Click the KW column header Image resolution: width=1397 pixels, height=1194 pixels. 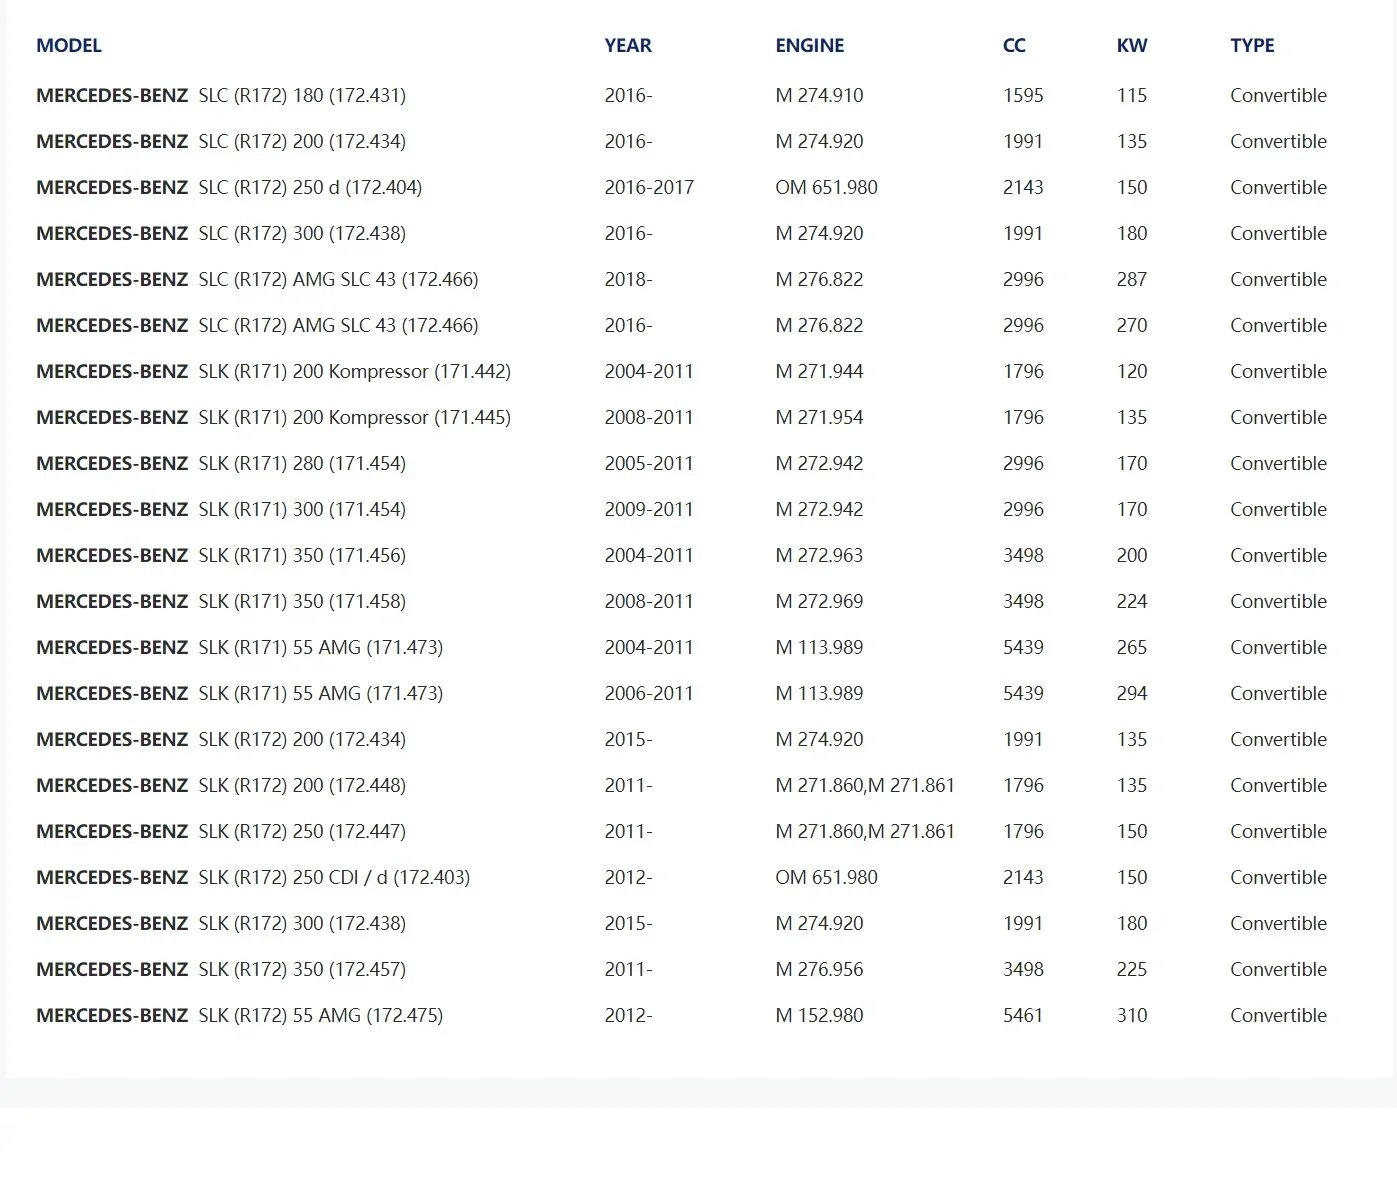pyautogui.click(x=1132, y=46)
